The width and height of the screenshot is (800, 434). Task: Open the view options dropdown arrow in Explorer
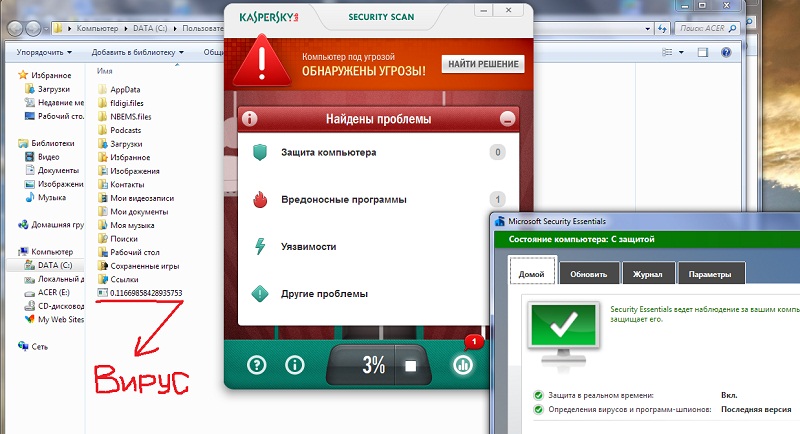pos(681,52)
